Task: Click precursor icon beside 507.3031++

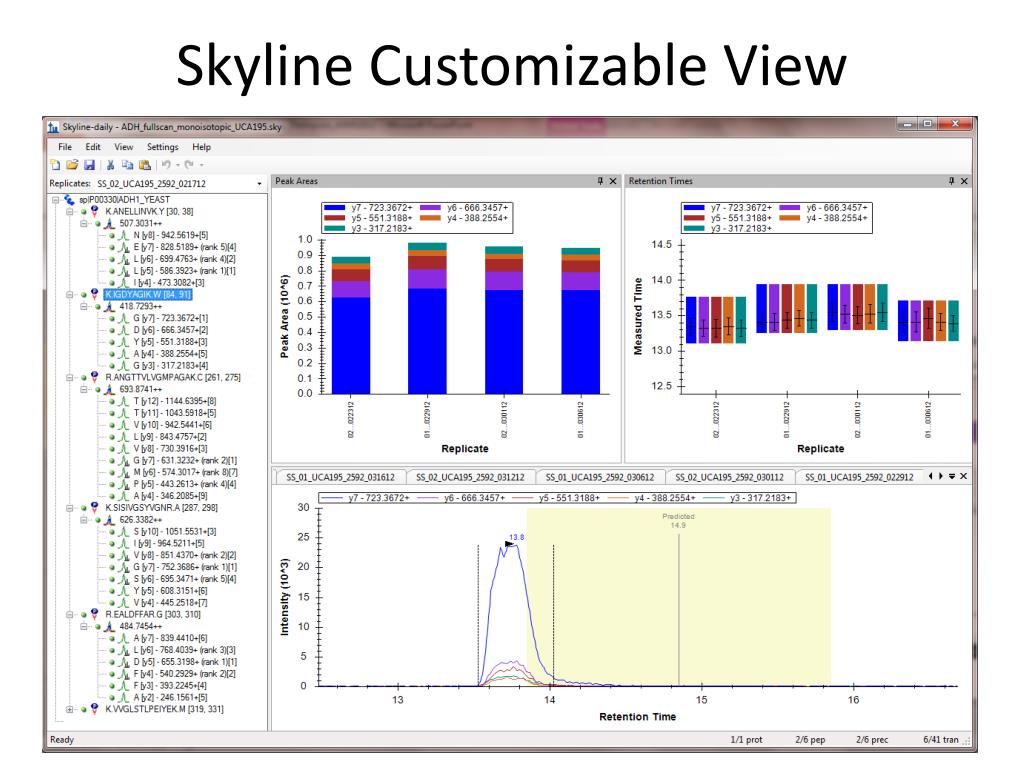Action: [109, 223]
